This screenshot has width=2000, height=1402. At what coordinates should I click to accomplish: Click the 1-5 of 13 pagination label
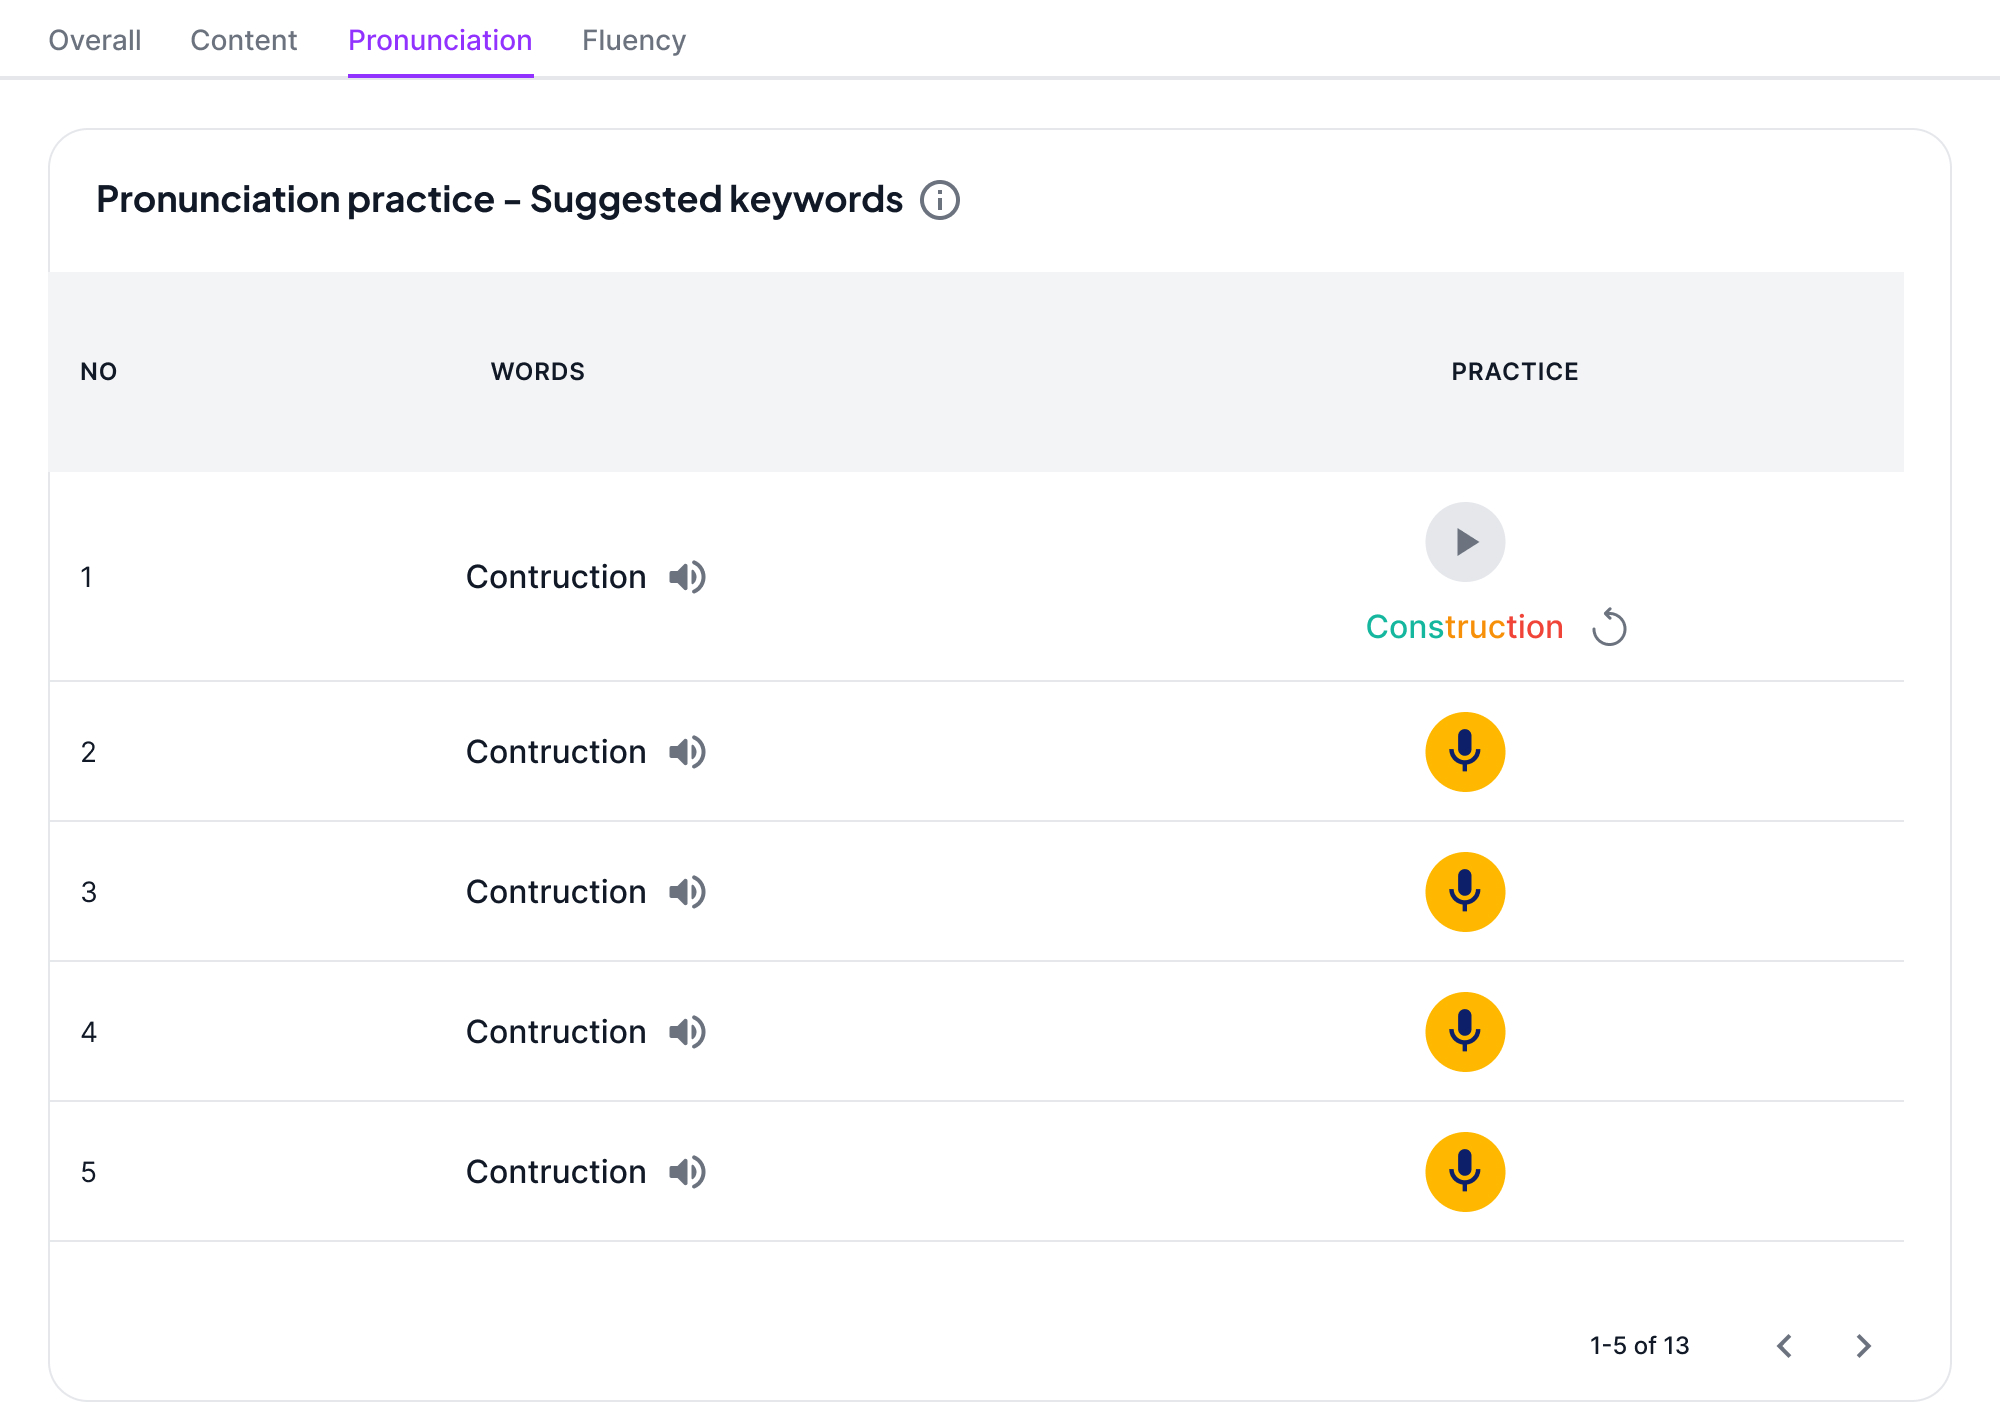pos(1640,1346)
